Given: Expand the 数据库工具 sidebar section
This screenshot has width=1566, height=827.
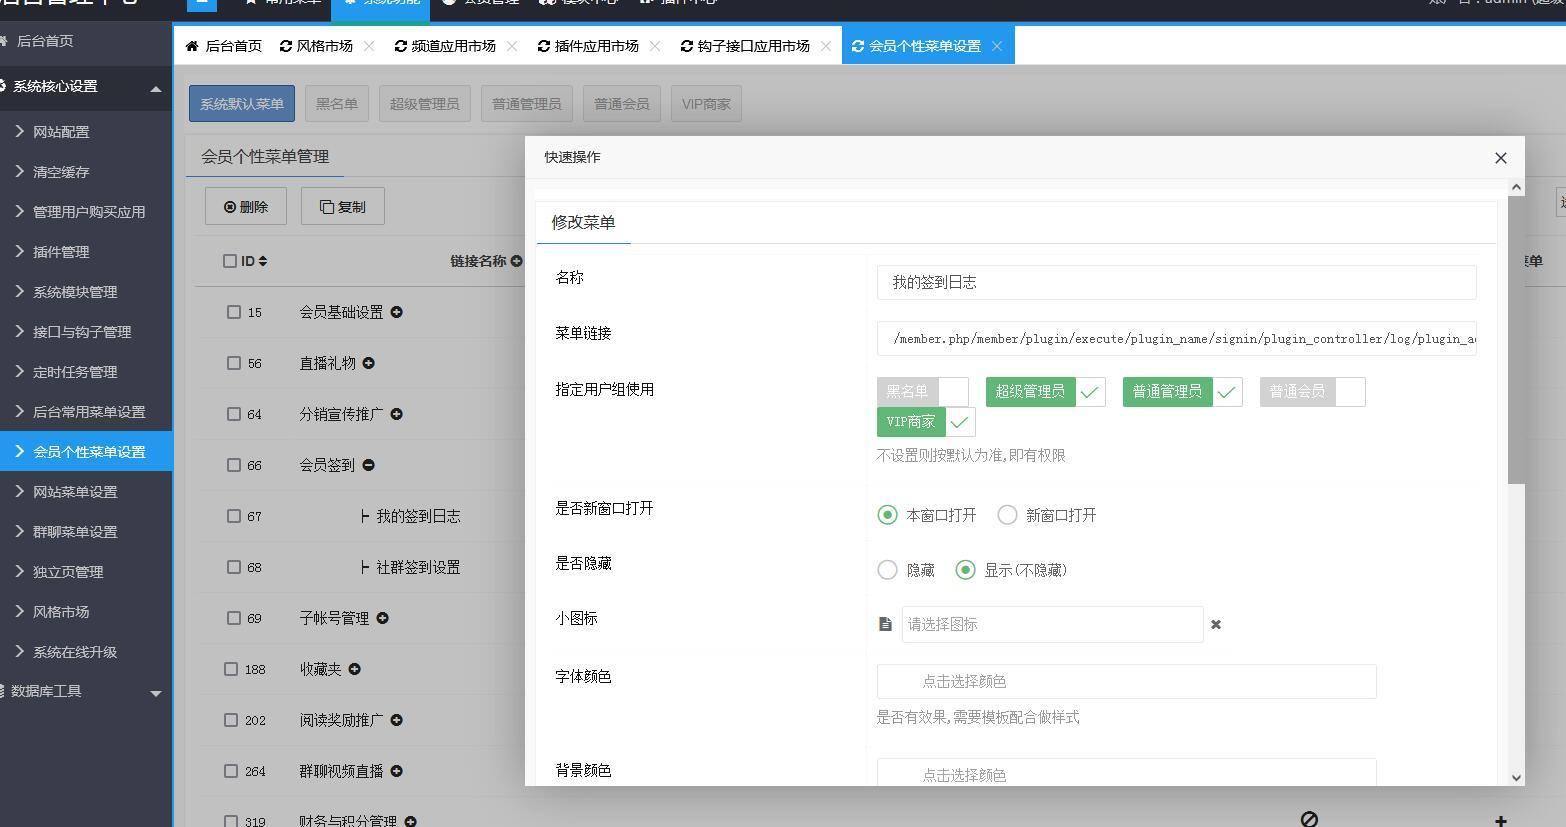Looking at the screenshot, I should (x=155, y=692).
